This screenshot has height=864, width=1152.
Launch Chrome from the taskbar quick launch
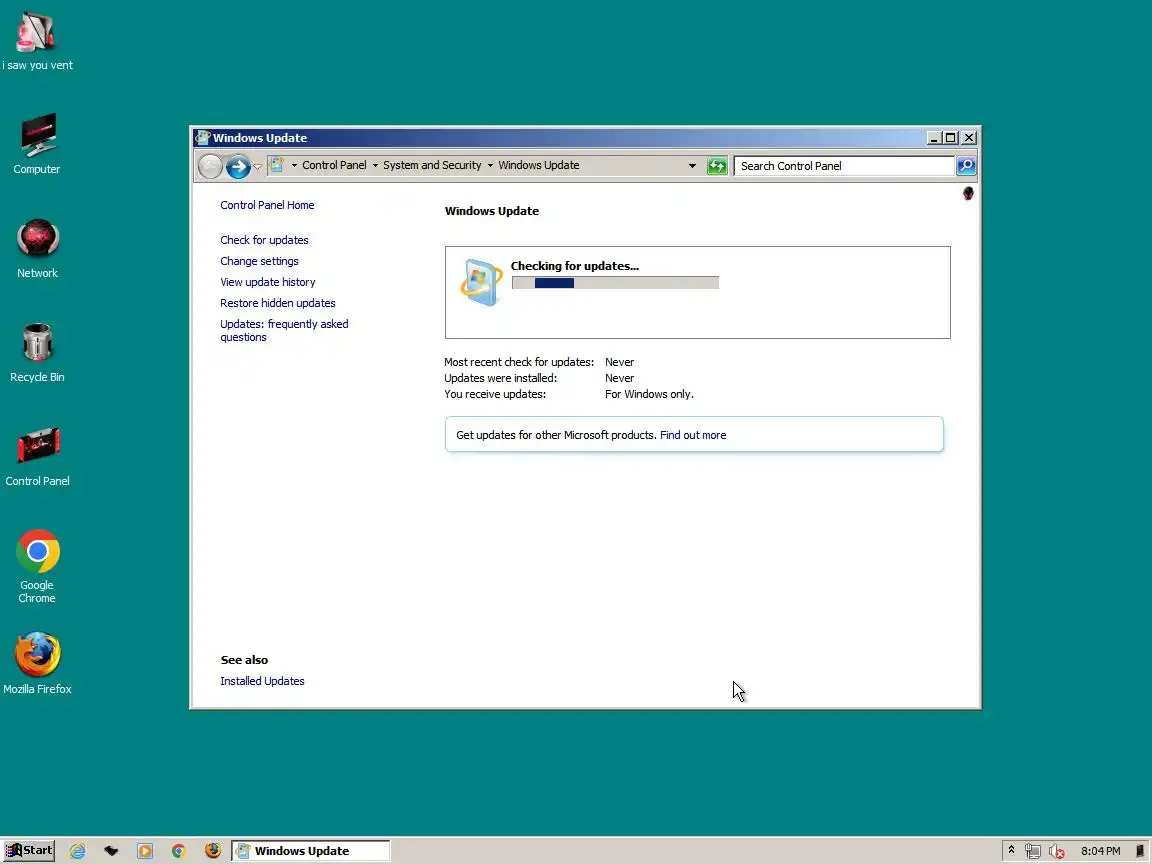click(x=179, y=851)
